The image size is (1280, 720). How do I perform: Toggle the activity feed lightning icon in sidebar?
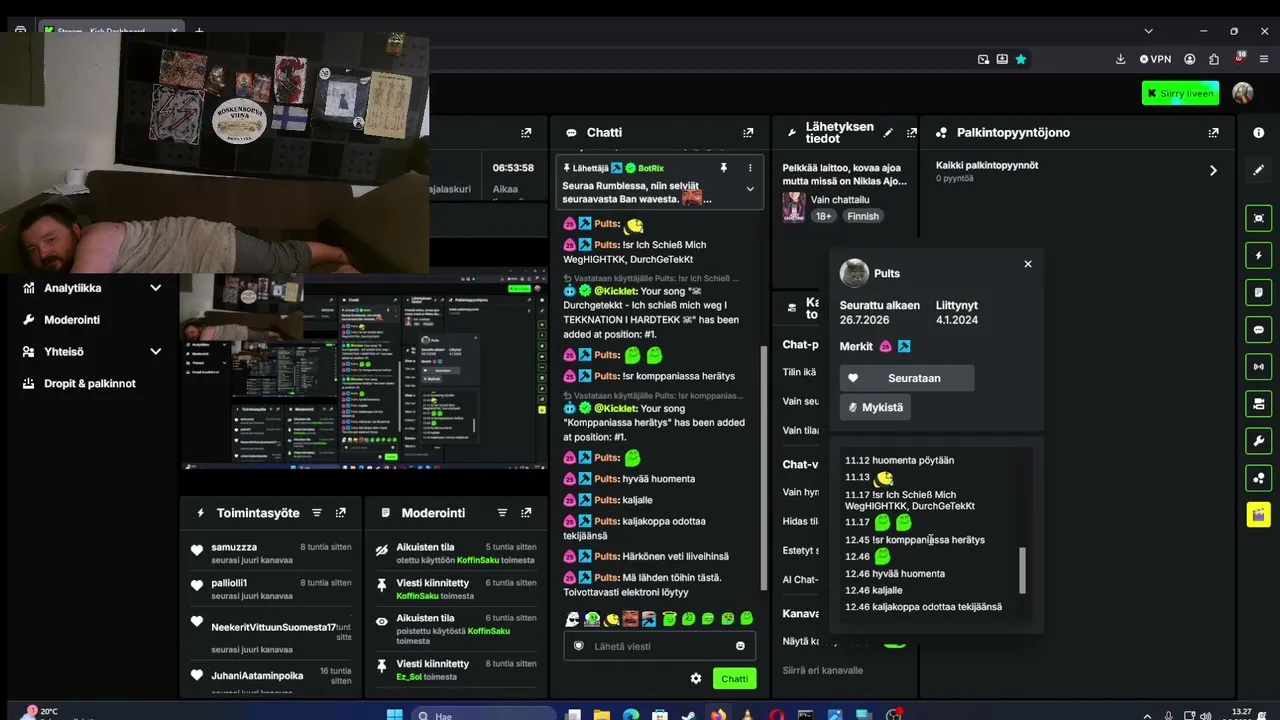click(x=1258, y=255)
